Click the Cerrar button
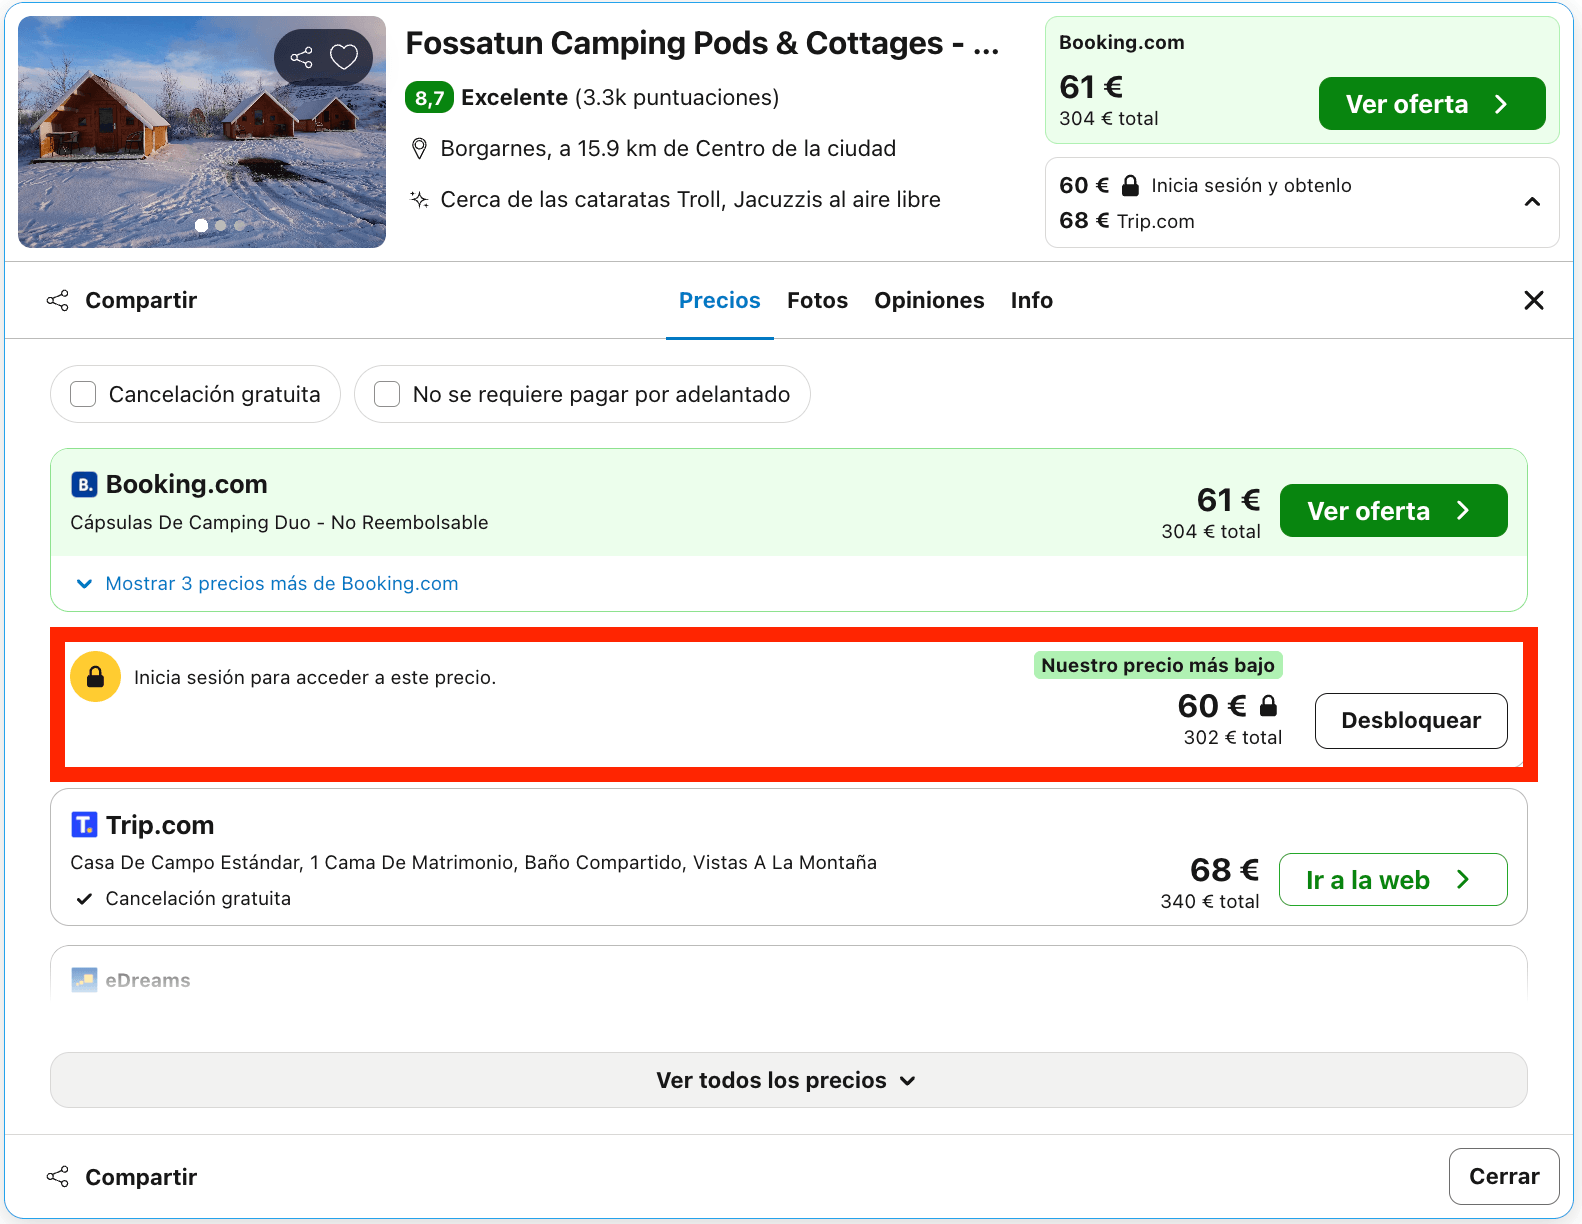Image resolution: width=1582 pixels, height=1224 pixels. click(x=1504, y=1177)
